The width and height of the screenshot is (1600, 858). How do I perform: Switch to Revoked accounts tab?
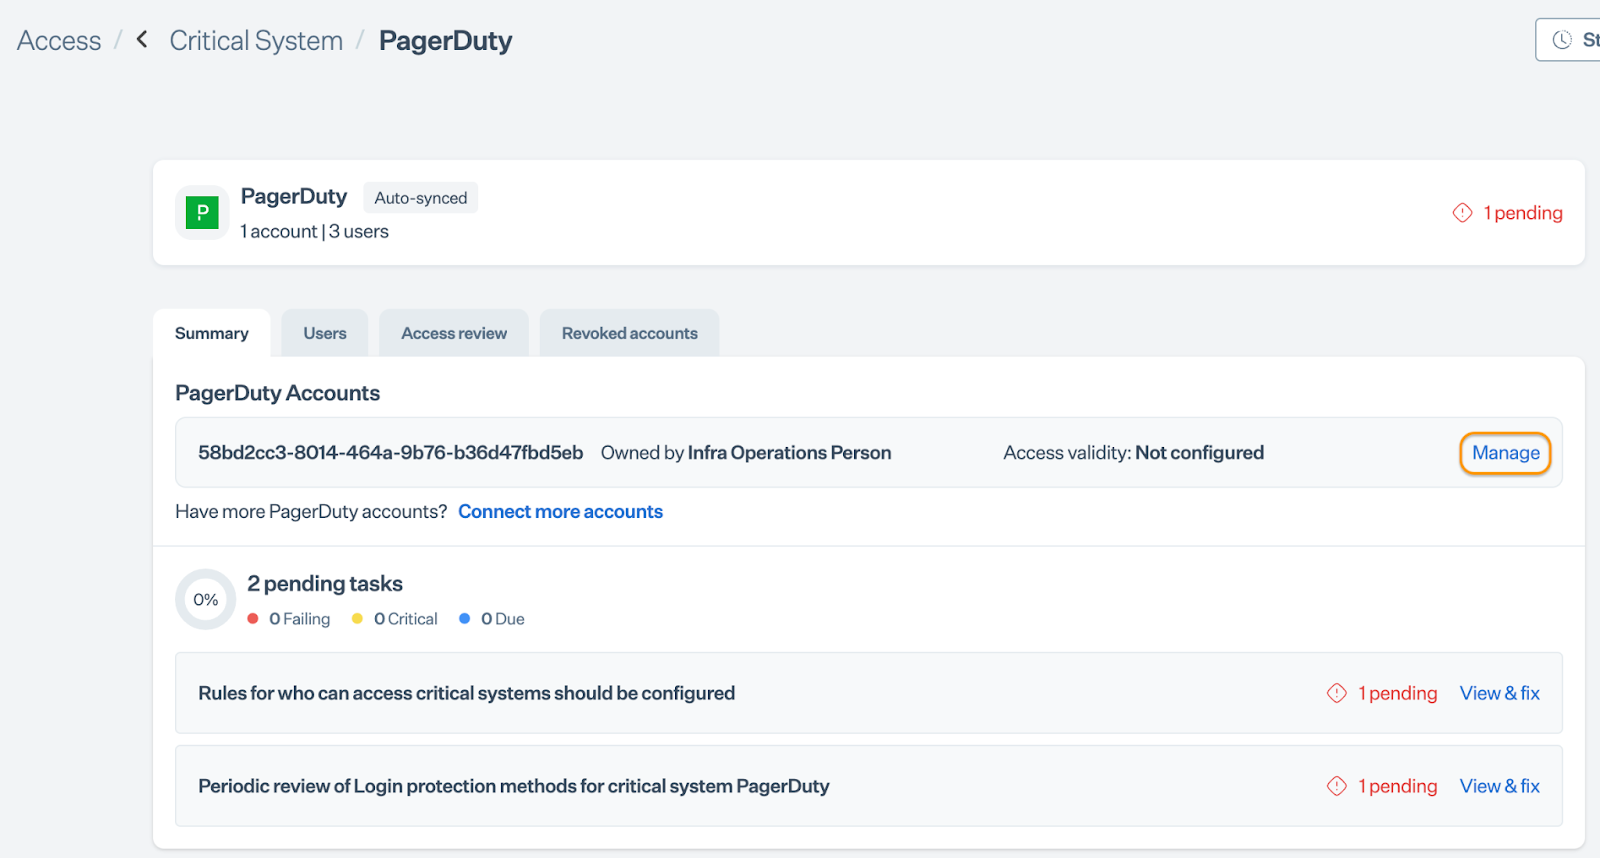(x=630, y=333)
